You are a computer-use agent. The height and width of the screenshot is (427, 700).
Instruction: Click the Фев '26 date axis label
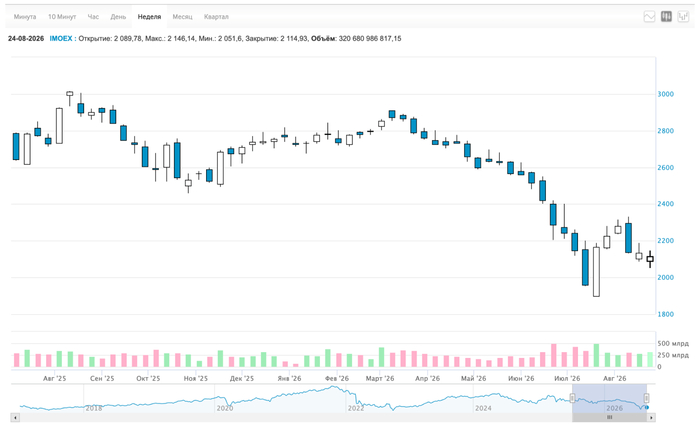point(337,378)
